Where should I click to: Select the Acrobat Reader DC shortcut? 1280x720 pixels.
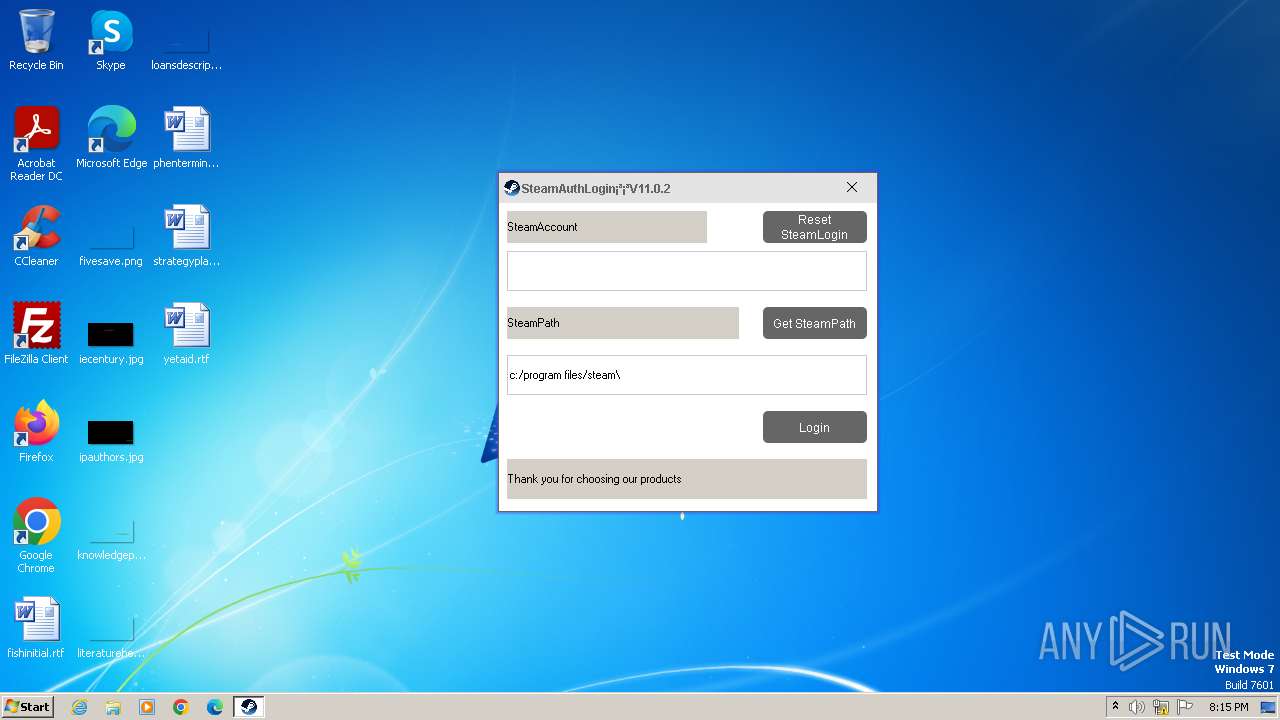click(x=36, y=144)
